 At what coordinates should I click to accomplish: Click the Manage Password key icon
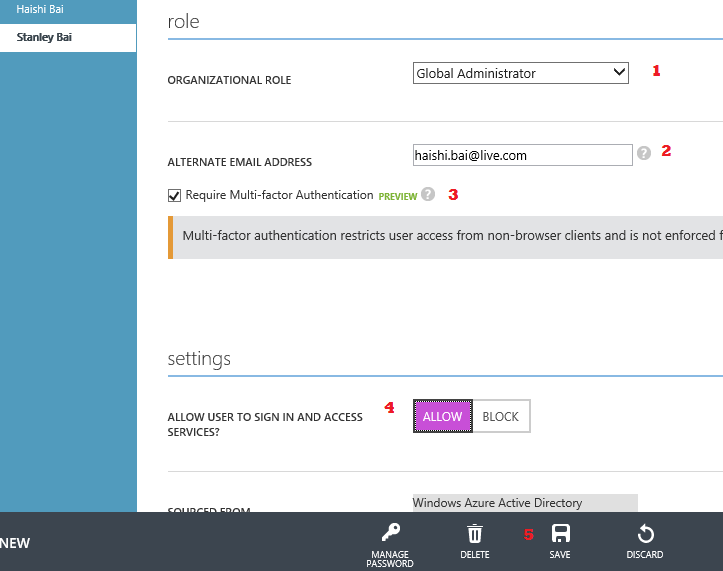click(x=391, y=533)
